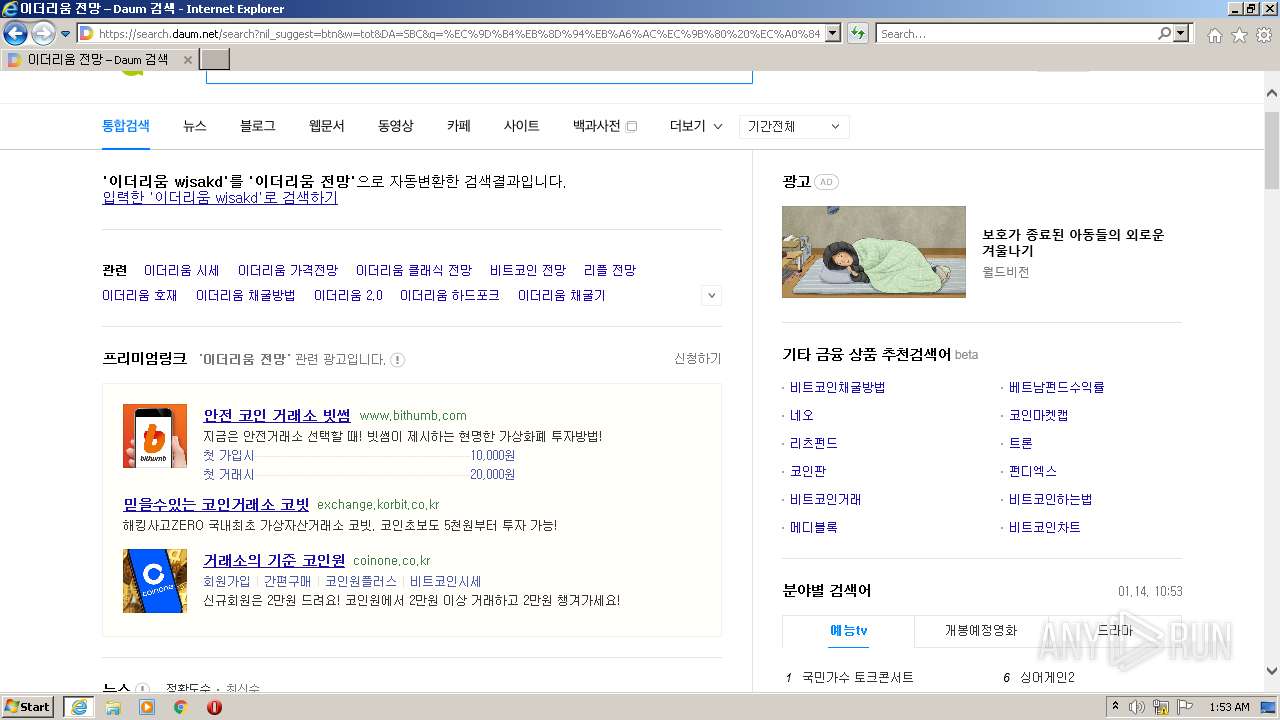Click the Bithumb logo thumbnail

click(x=155, y=435)
